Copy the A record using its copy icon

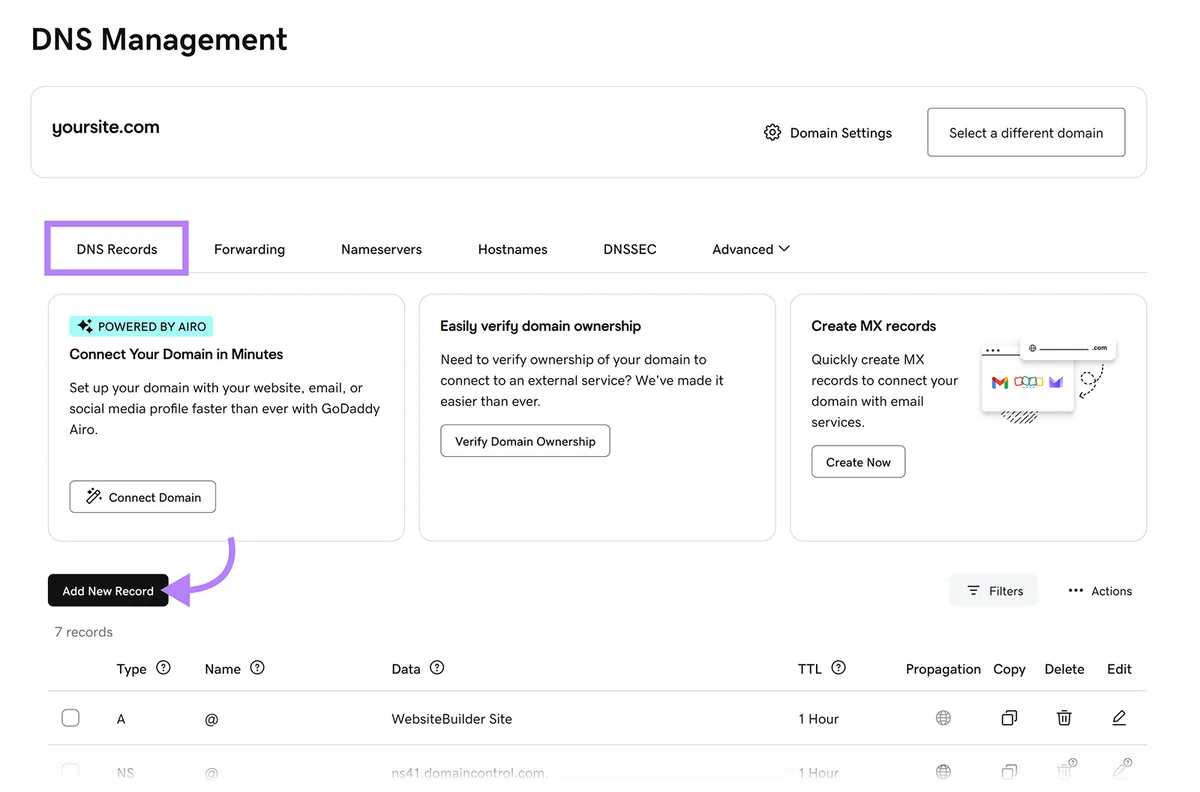click(x=1009, y=718)
